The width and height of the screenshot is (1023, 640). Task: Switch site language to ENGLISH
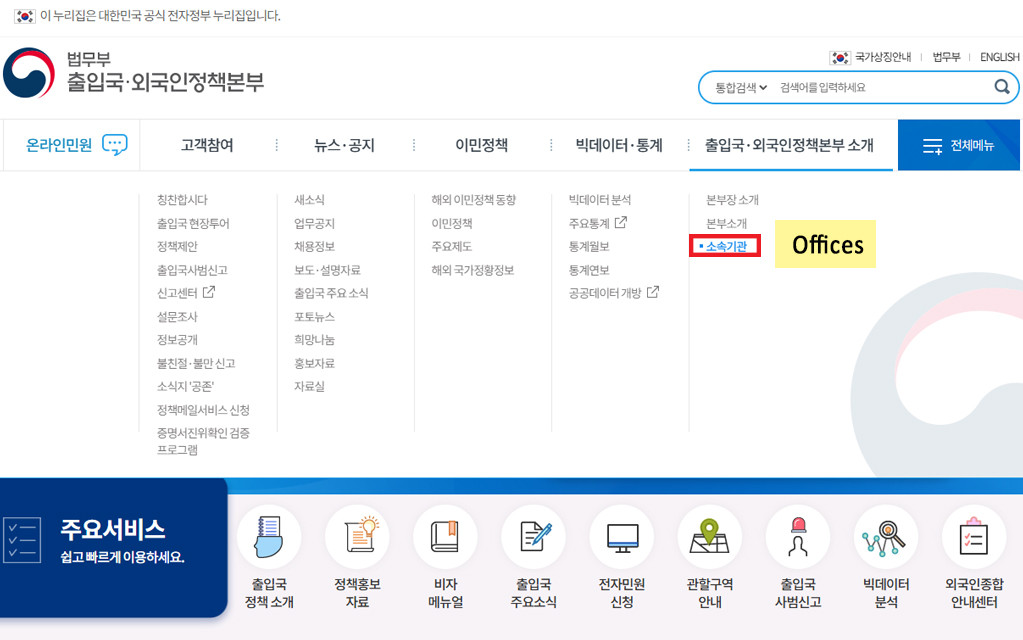pyautogui.click(x=999, y=57)
